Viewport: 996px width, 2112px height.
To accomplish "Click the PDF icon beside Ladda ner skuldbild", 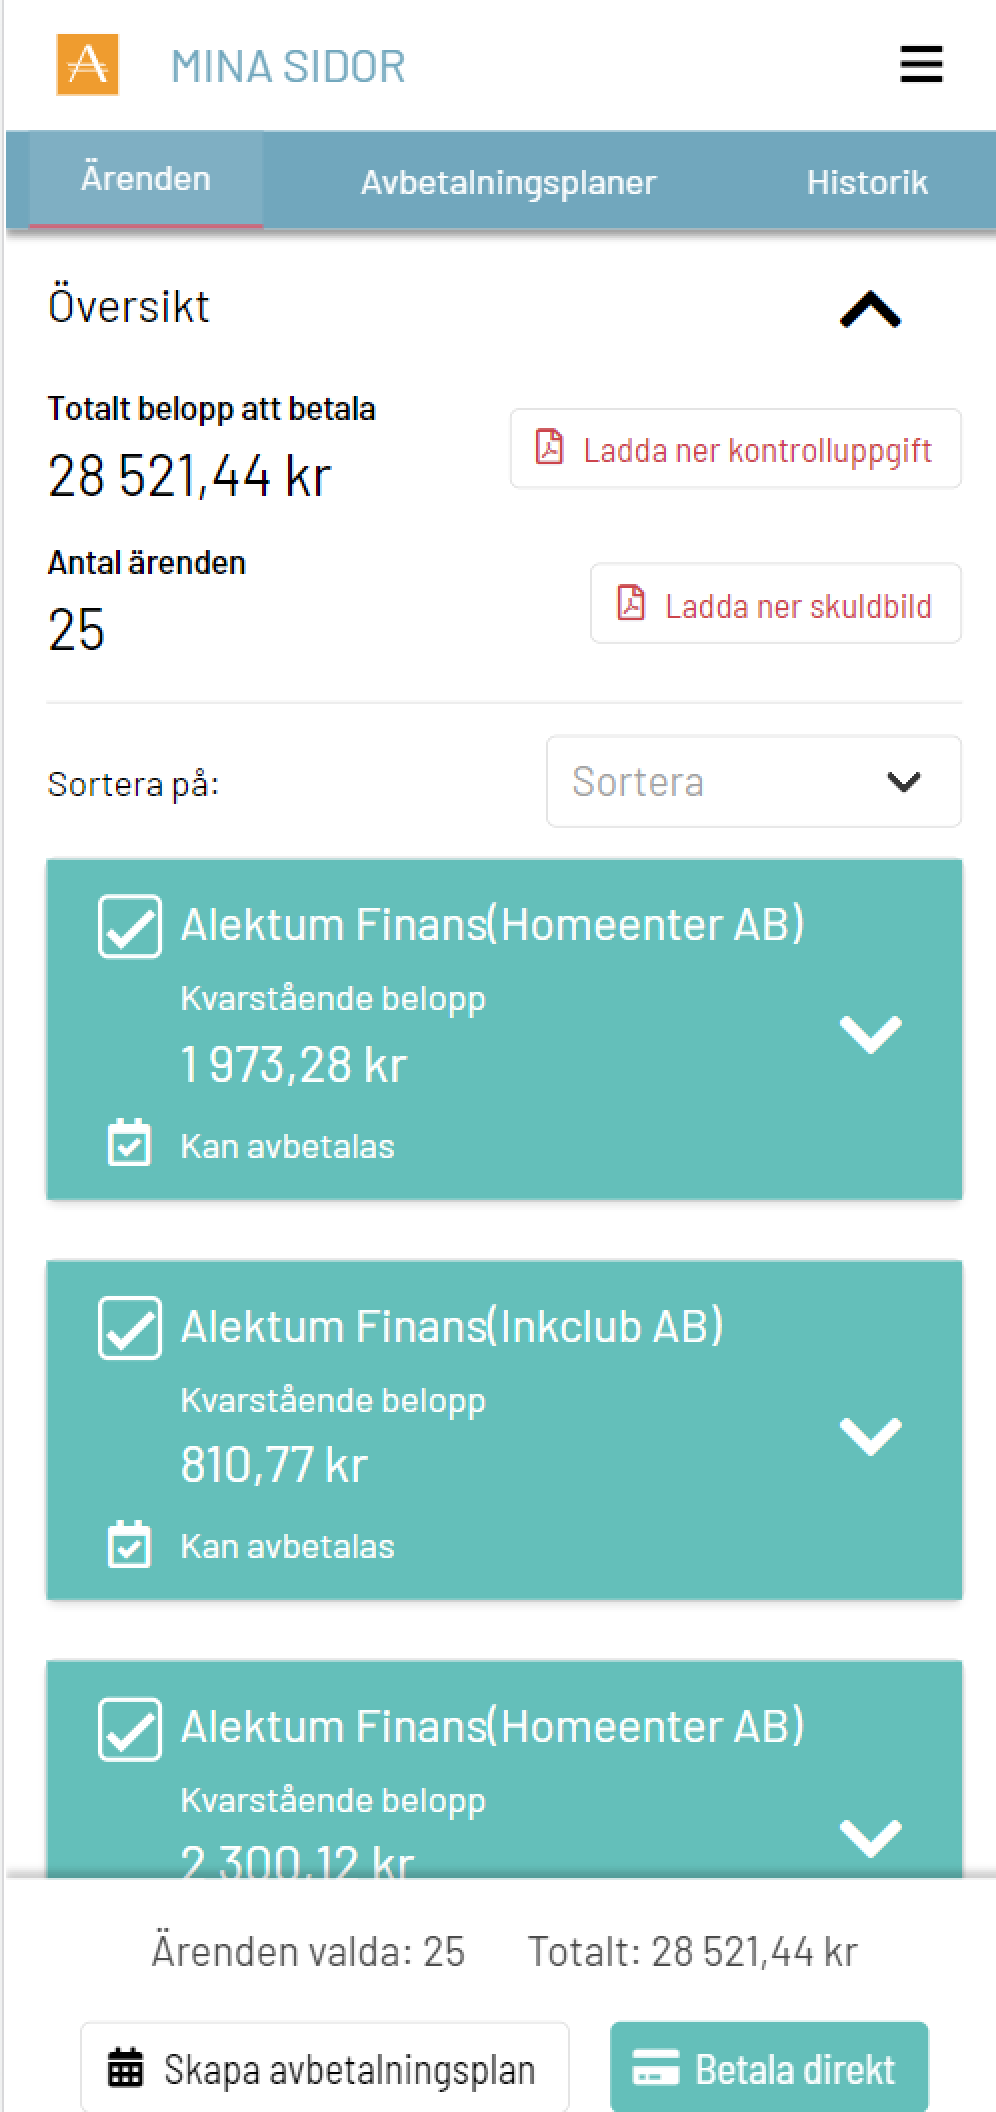I will point(631,603).
